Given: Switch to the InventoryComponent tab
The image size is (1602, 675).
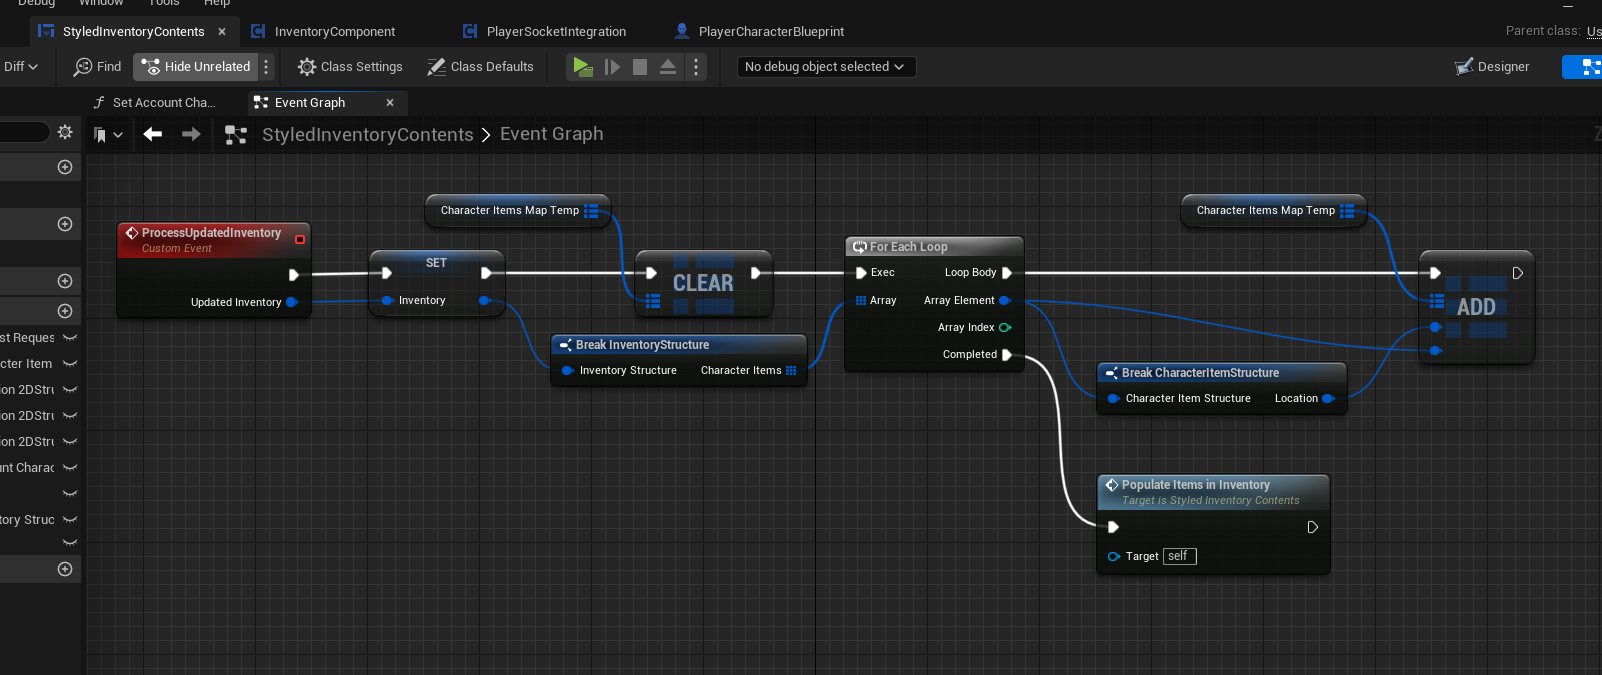Looking at the screenshot, I should (x=323, y=31).
